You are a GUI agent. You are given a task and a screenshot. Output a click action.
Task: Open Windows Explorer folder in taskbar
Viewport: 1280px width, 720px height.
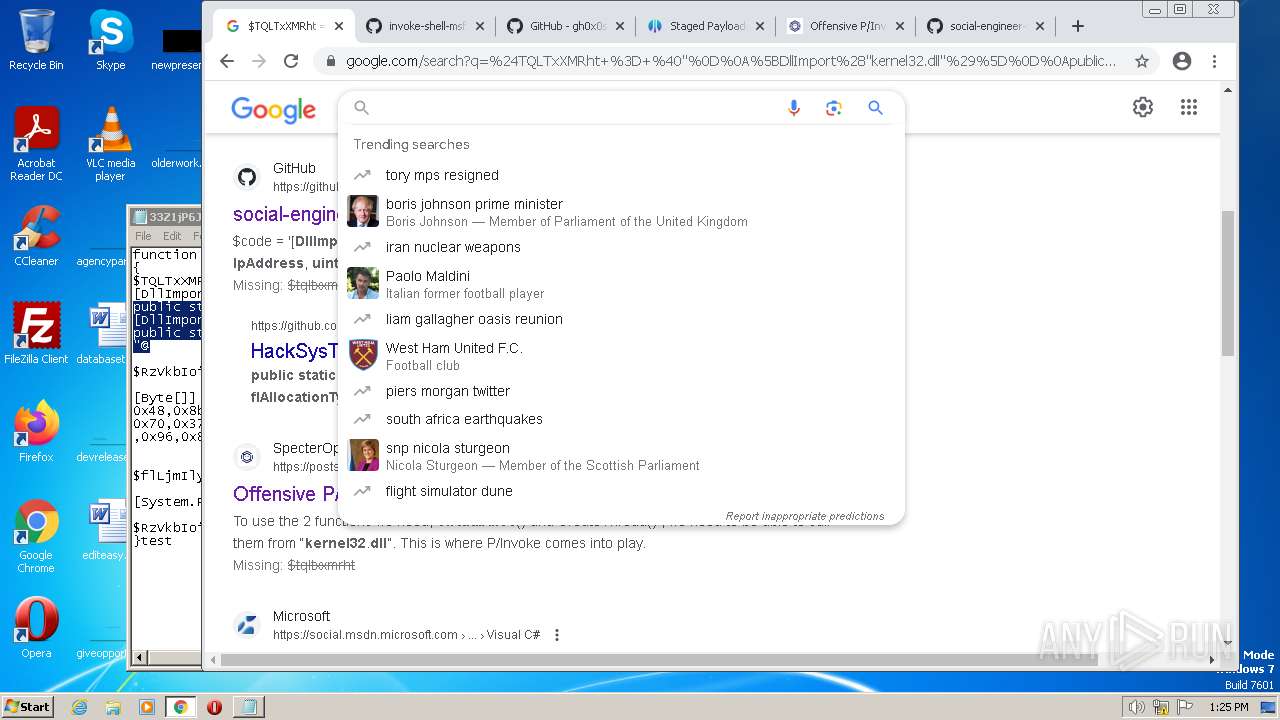pos(113,707)
